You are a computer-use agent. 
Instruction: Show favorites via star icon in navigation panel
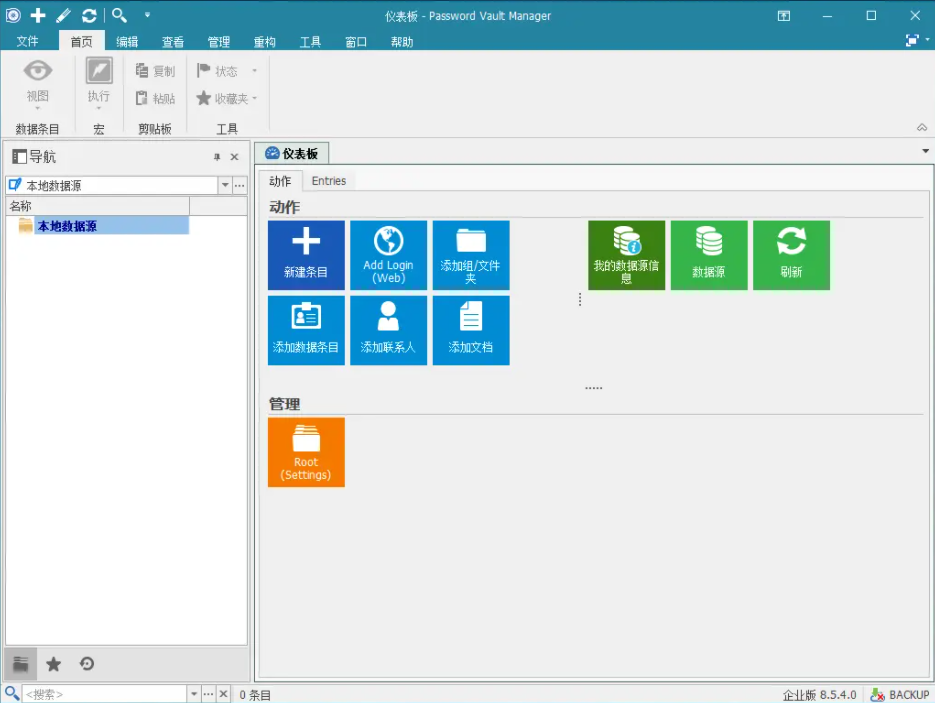point(54,664)
